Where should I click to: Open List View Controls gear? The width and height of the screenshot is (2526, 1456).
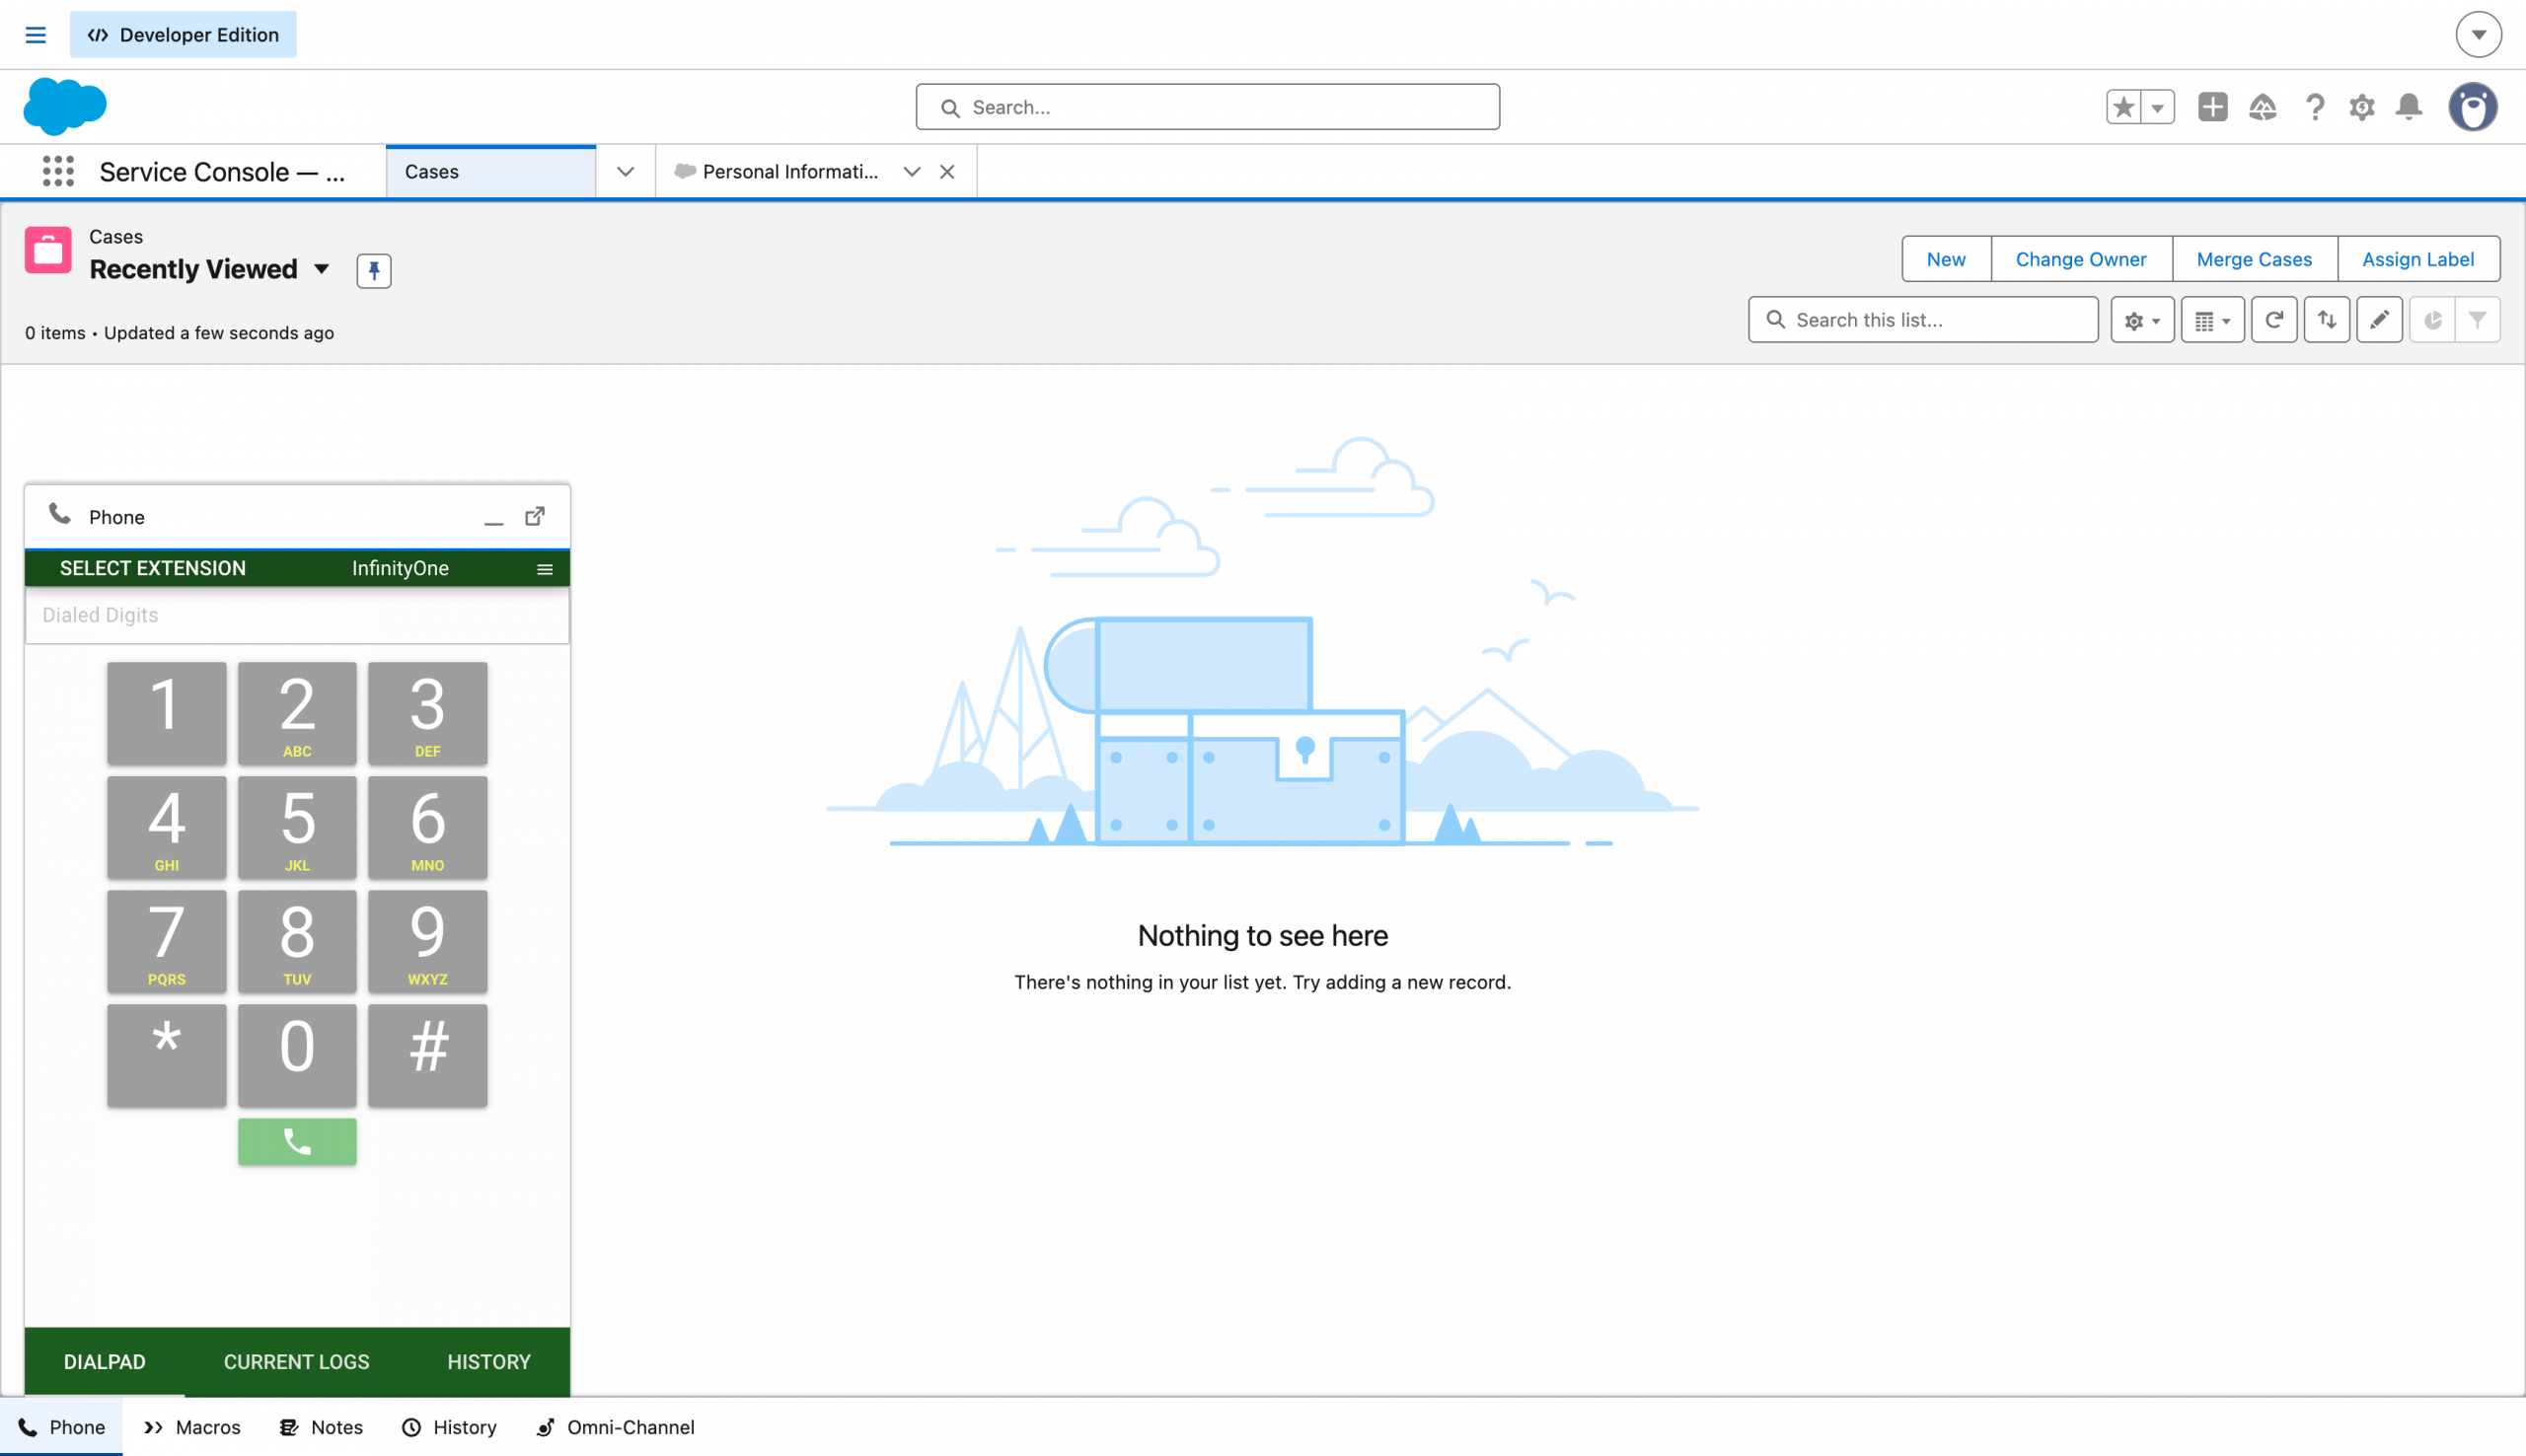pyautogui.click(x=2142, y=320)
